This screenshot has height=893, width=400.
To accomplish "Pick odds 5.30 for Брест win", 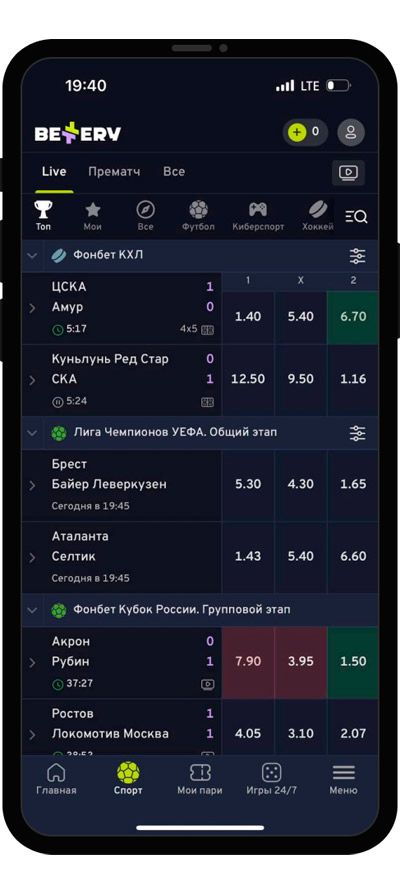I will pyautogui.click(x=248, y=485).
